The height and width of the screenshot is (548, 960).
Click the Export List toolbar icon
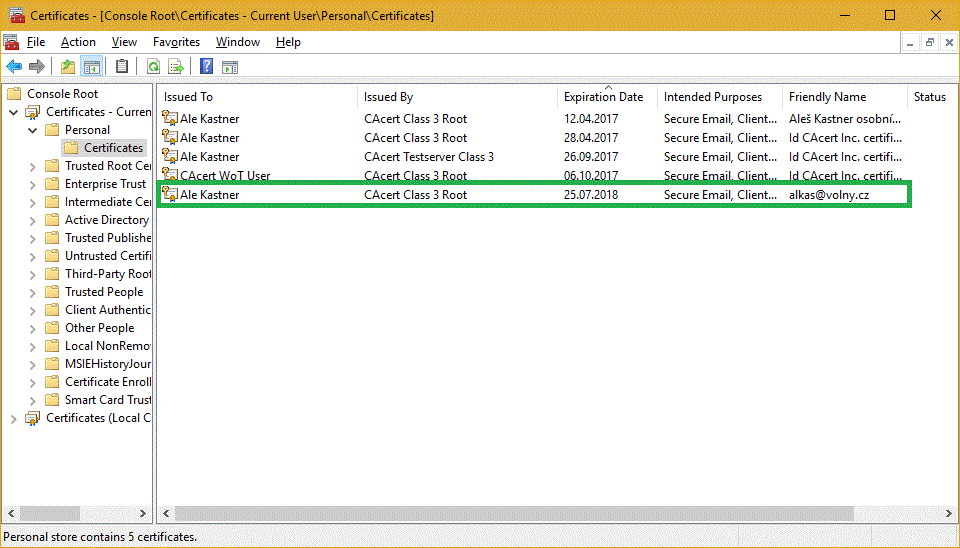(x=176, y=67)
